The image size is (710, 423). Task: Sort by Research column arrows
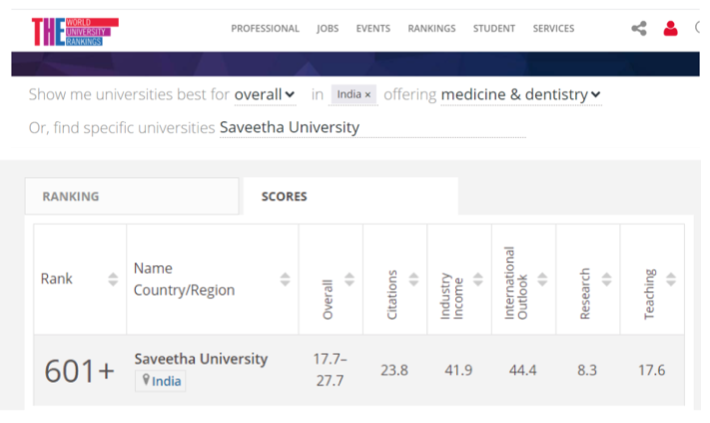606,280
